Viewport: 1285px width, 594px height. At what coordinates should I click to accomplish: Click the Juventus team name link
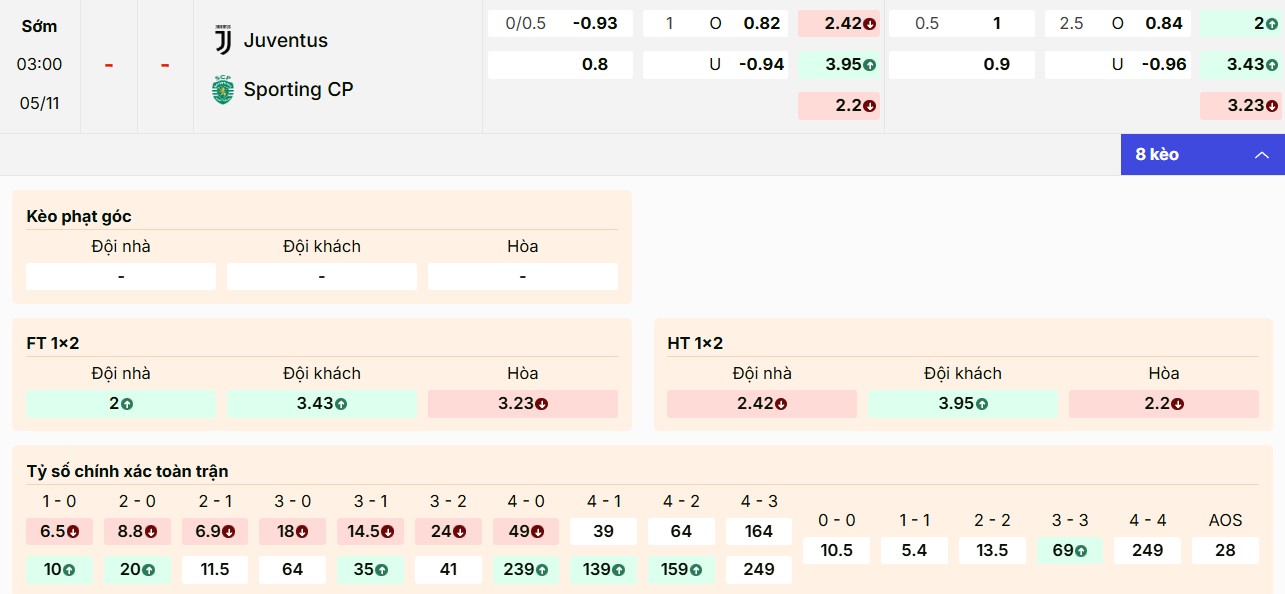[286, 40]
